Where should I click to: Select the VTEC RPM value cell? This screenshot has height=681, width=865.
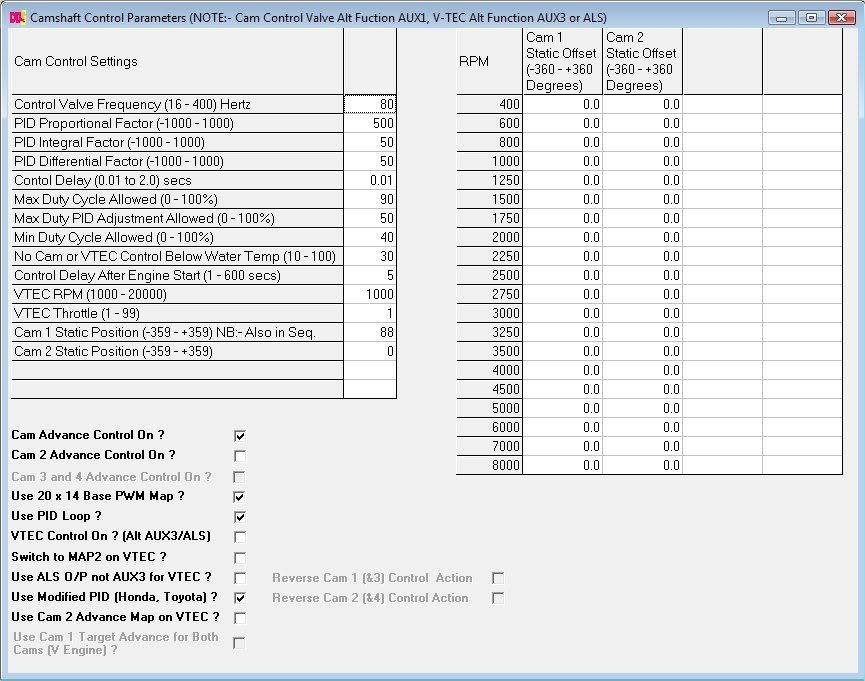[x=370, y=294]
